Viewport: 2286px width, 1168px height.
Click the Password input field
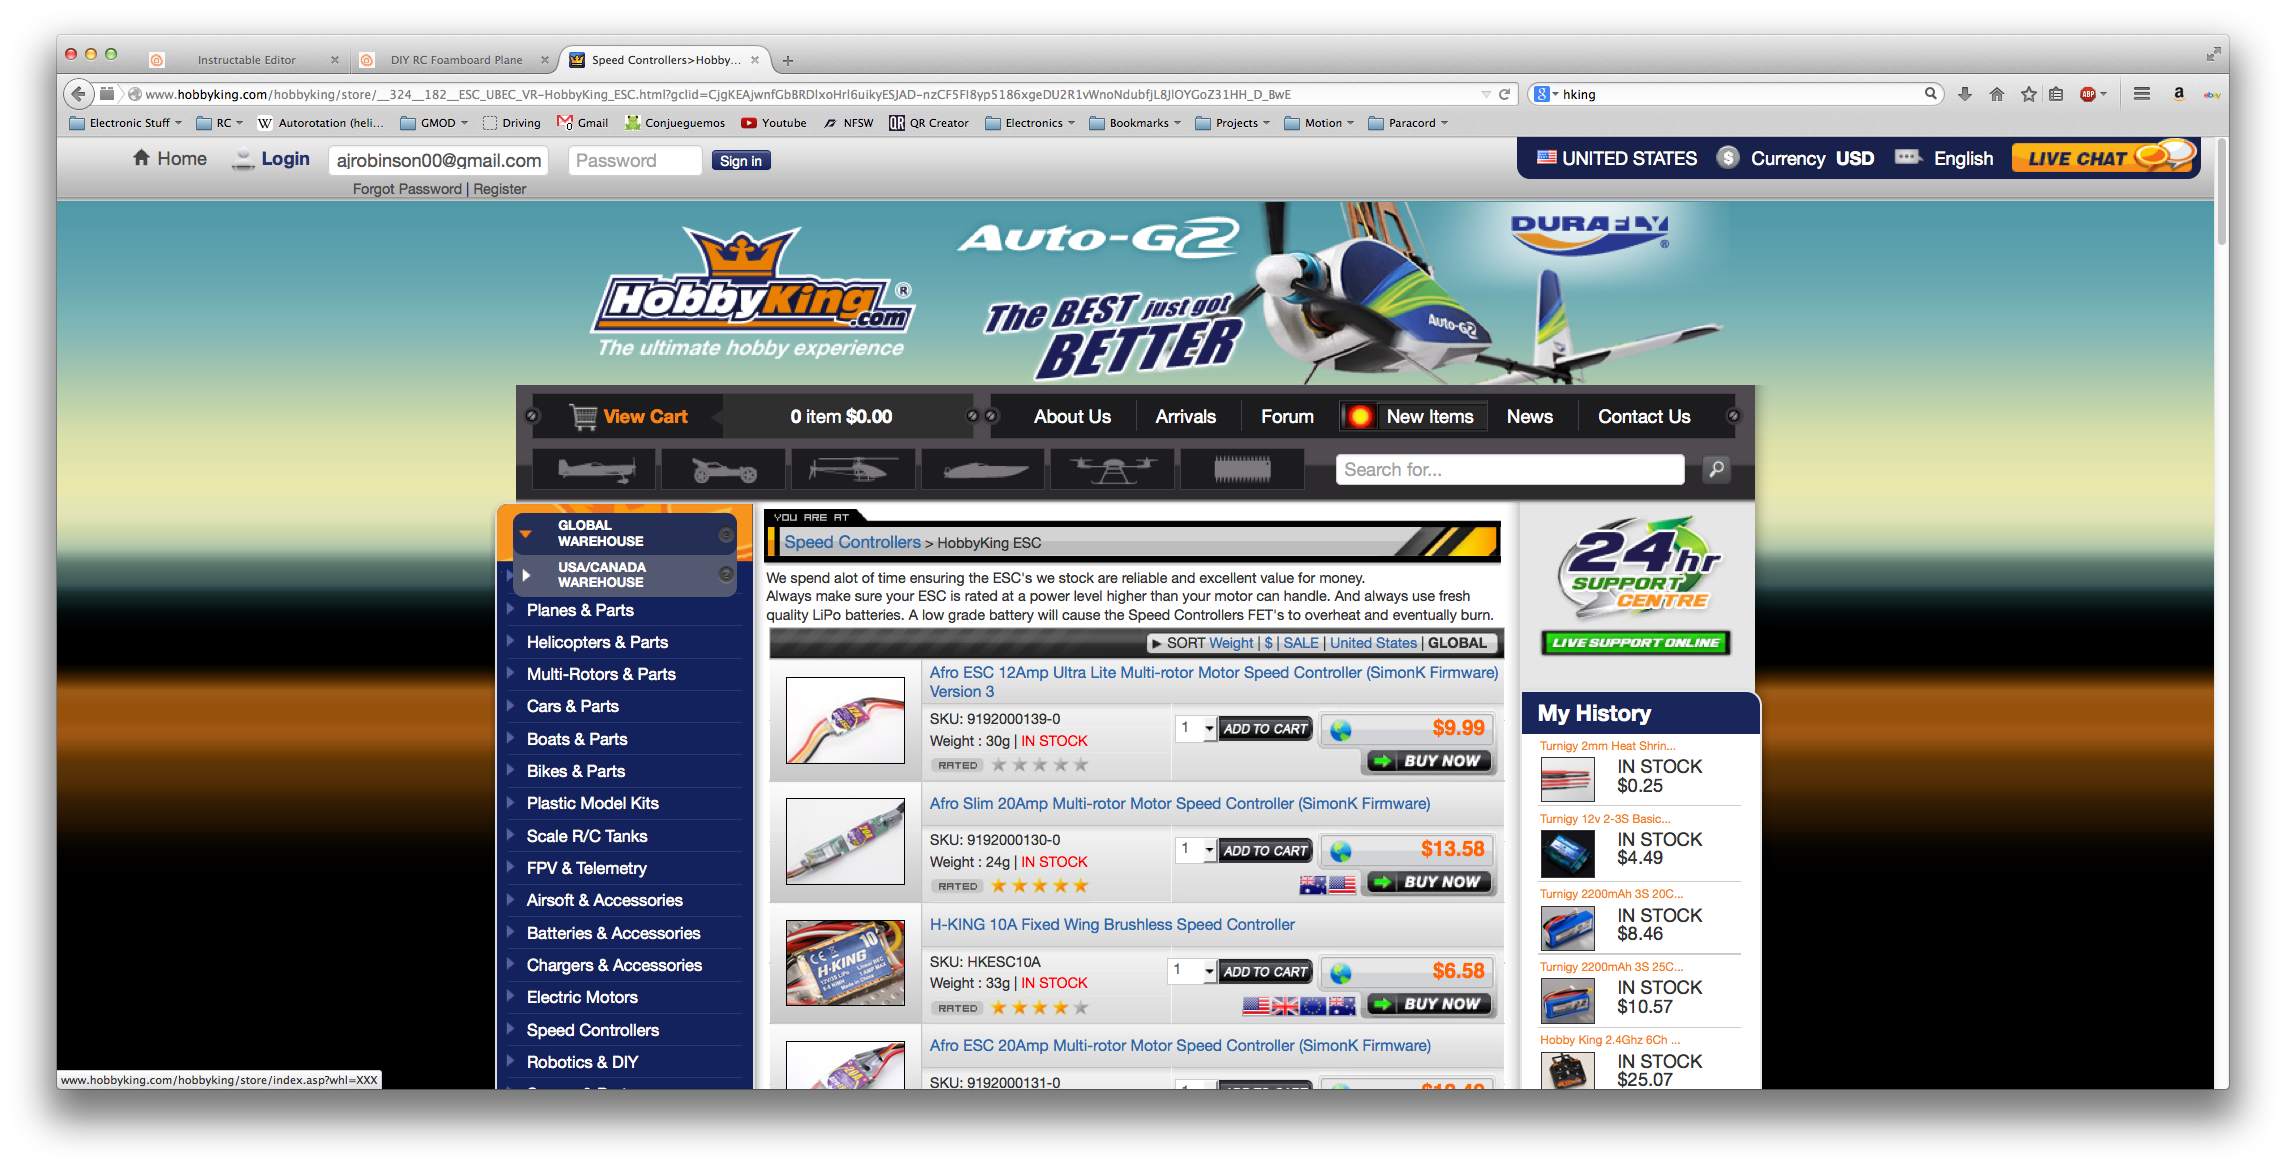(x=635, y=161)
